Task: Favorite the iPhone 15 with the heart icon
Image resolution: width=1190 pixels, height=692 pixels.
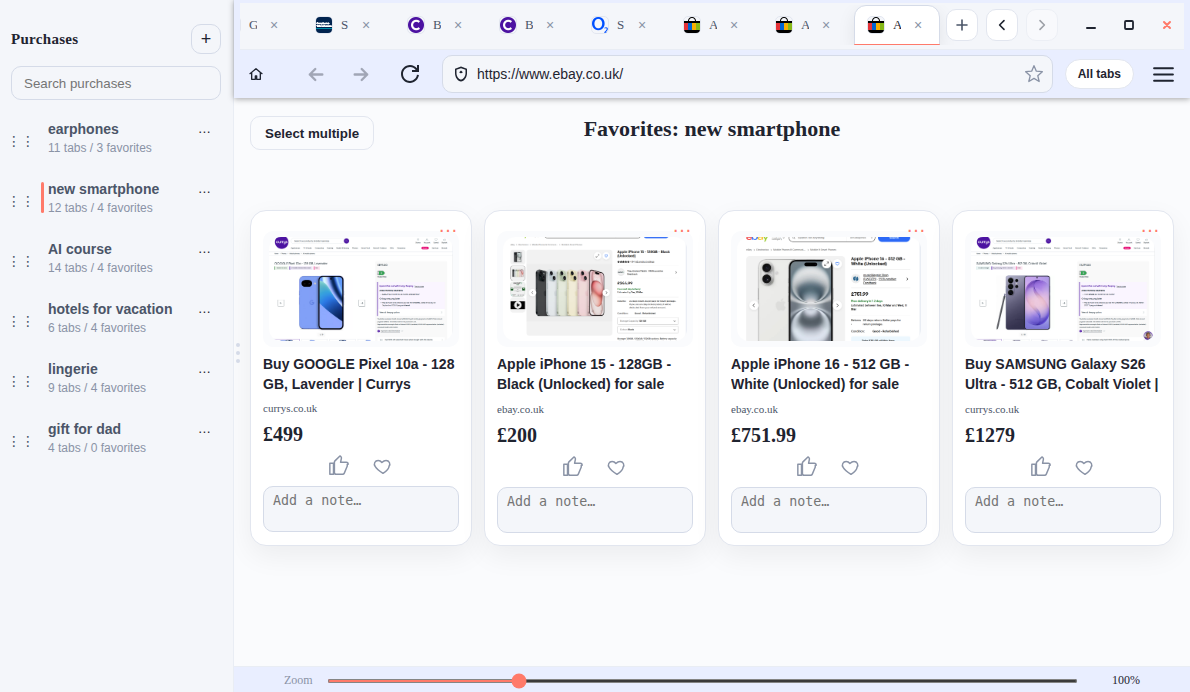Action: [616, 467]
